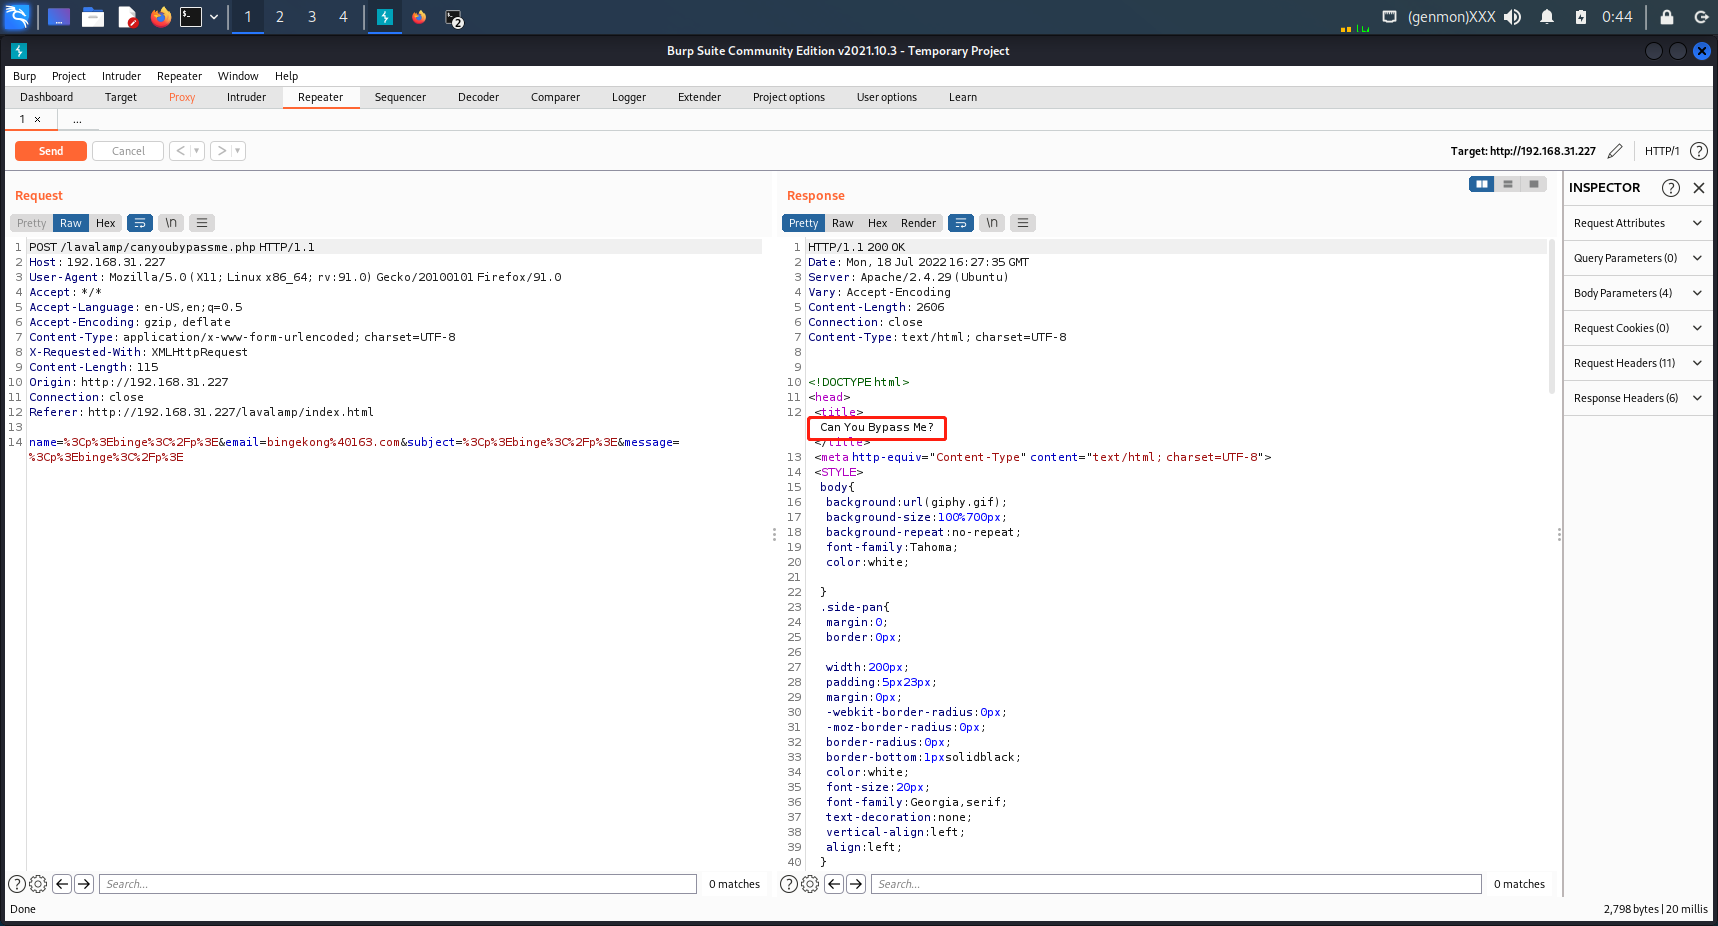1718x926 pixels.
Task: Open the Extender tab
Action: tap(699, 97)
